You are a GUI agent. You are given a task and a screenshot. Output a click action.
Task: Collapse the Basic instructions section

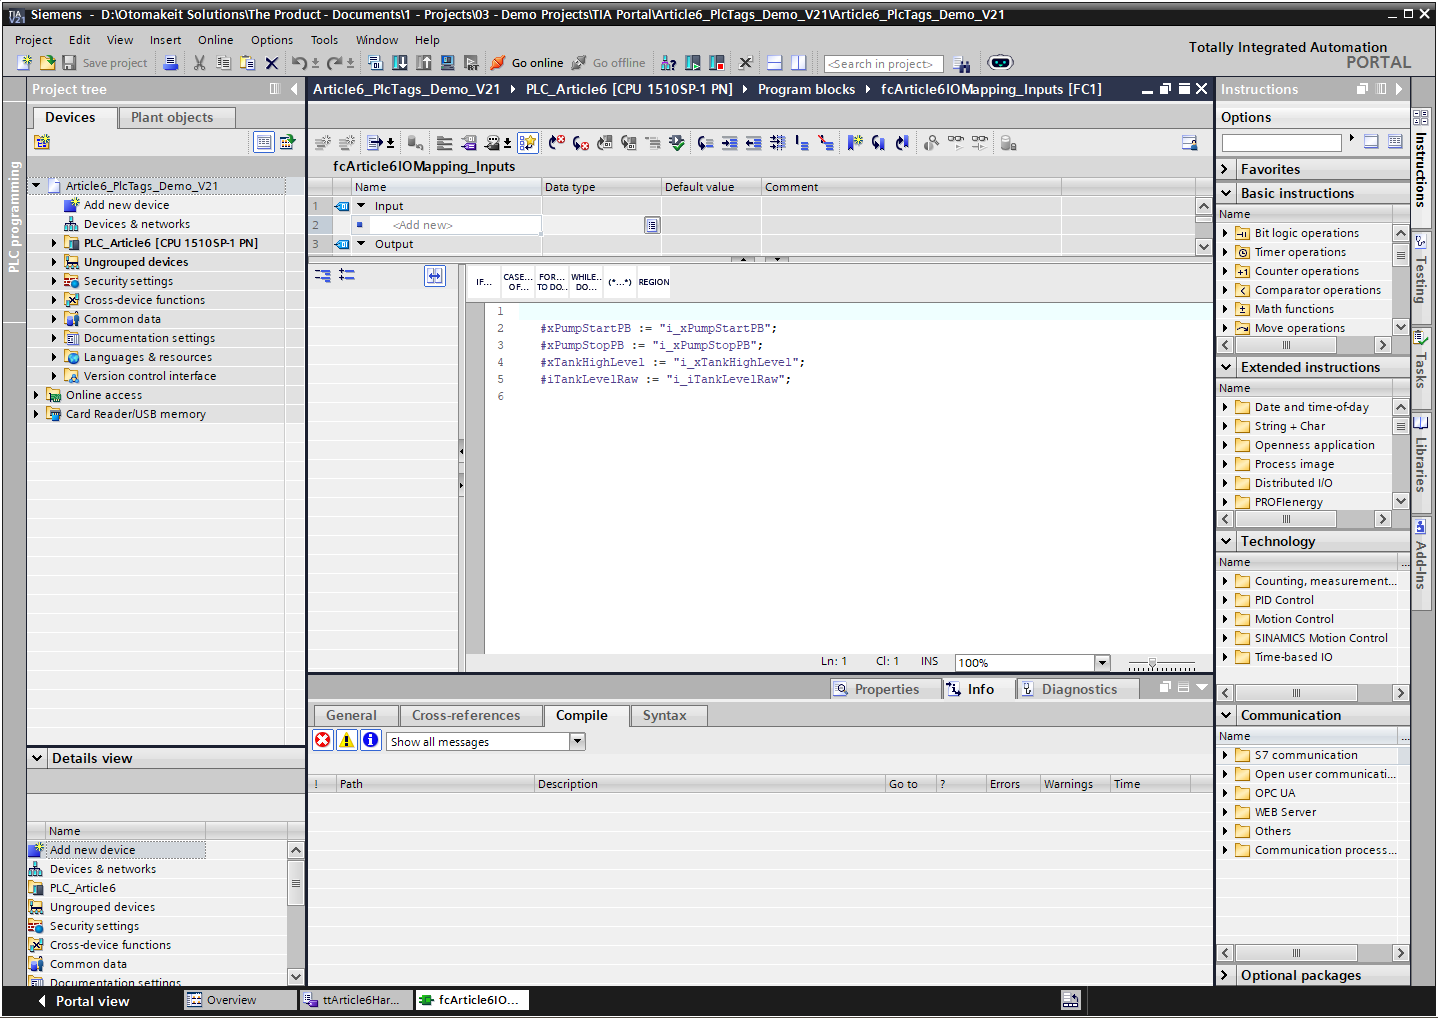(x=1226, y=193)
